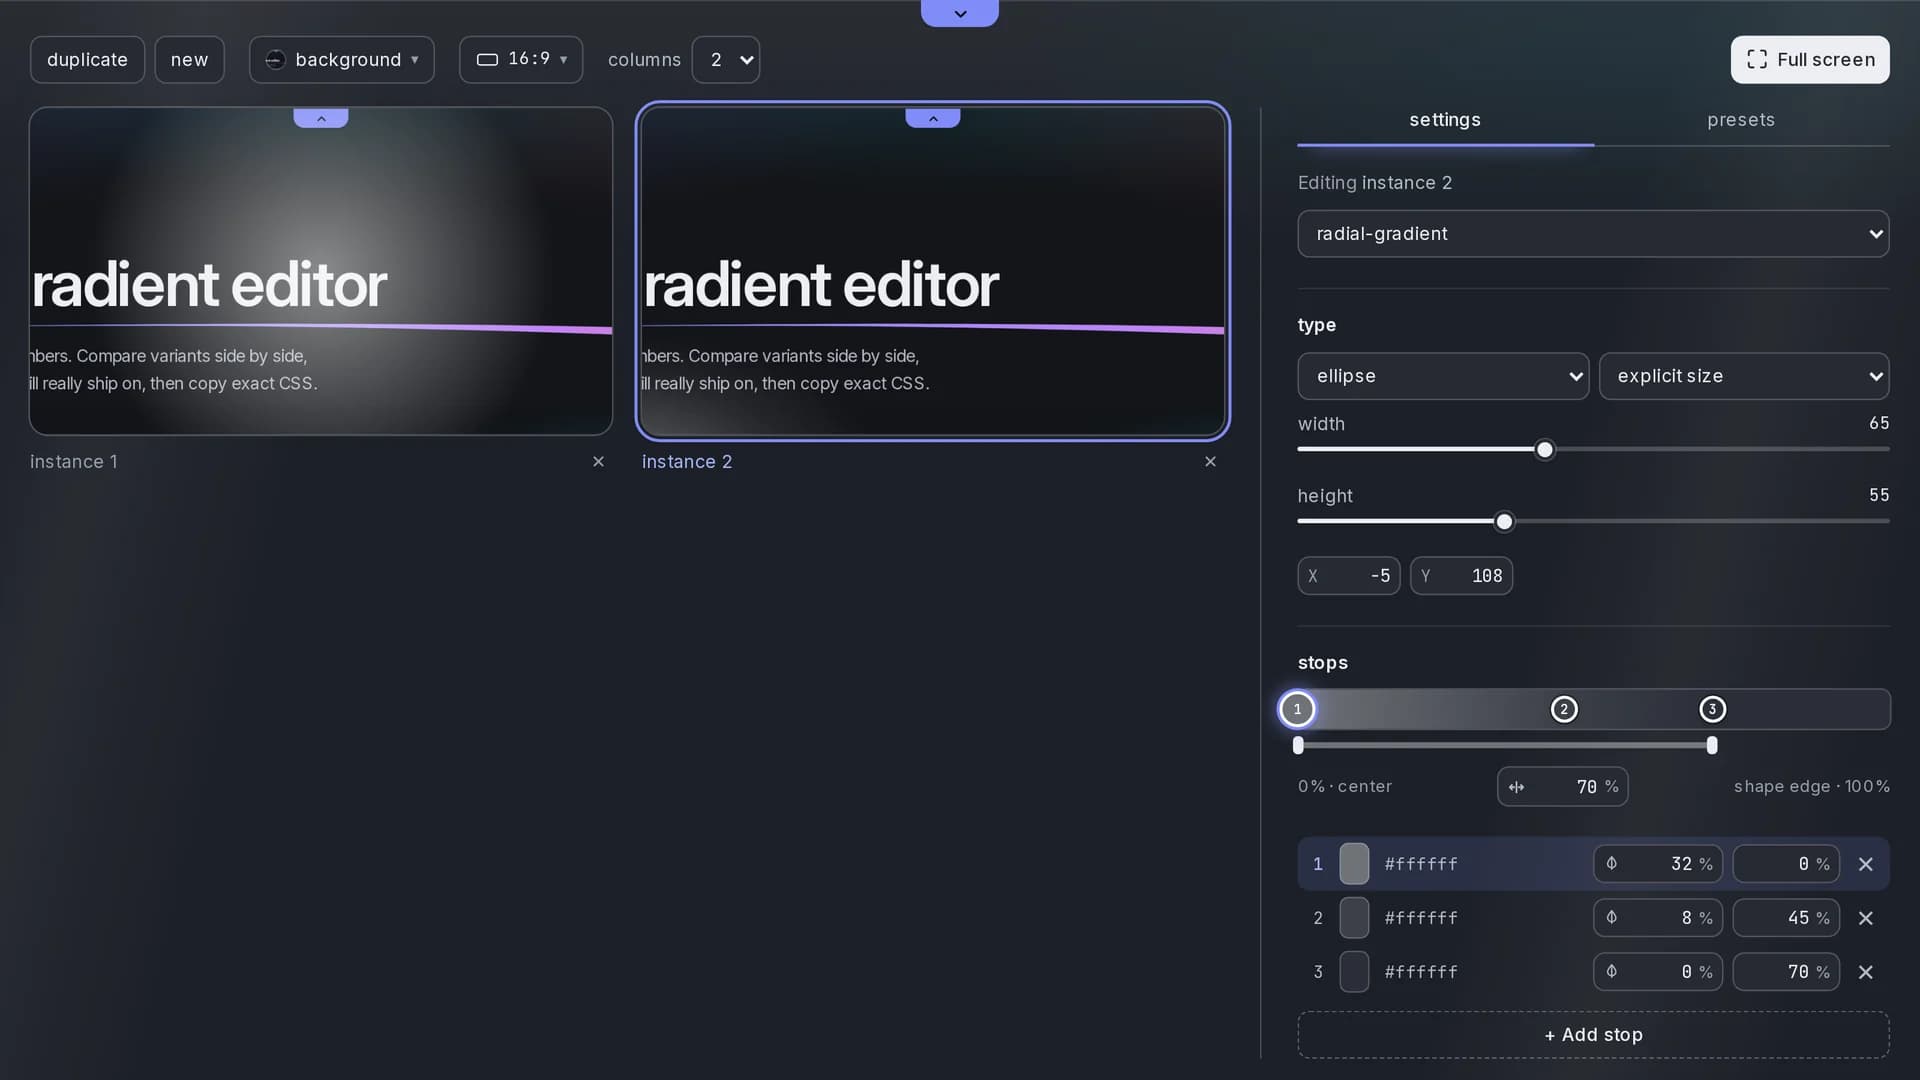Click the Full screen button
Screen dimensions: 1920x1080
tap(1810, 60)
